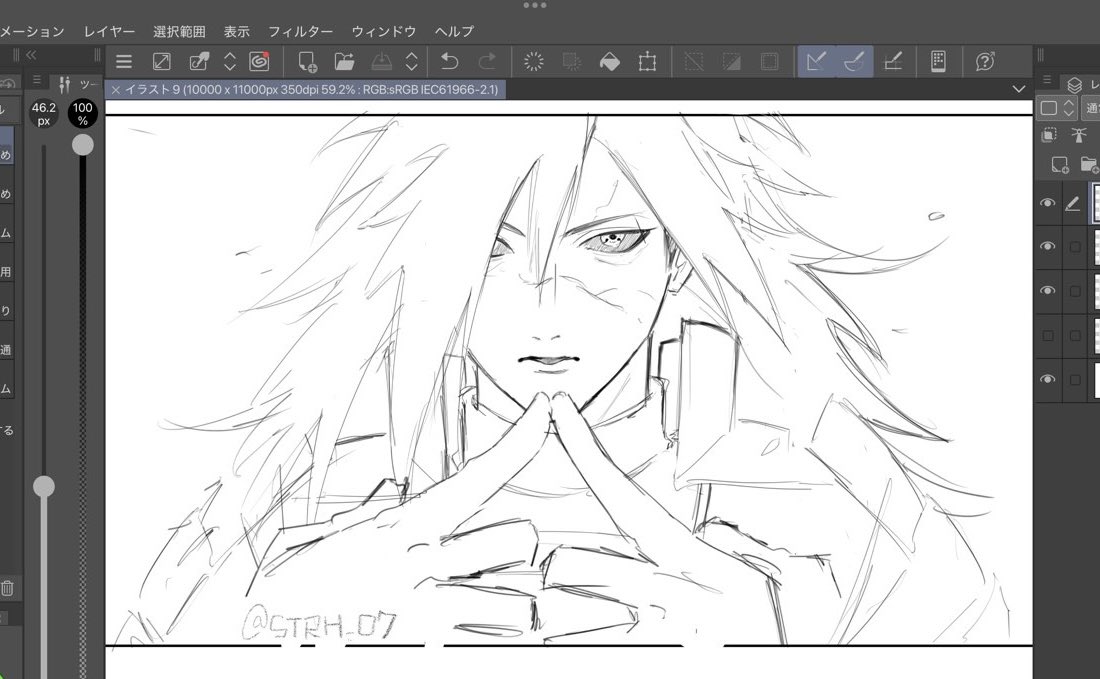Click the set reference layer lighthouse icon
The image size is (1100, 679).
tap(1078, 135)
